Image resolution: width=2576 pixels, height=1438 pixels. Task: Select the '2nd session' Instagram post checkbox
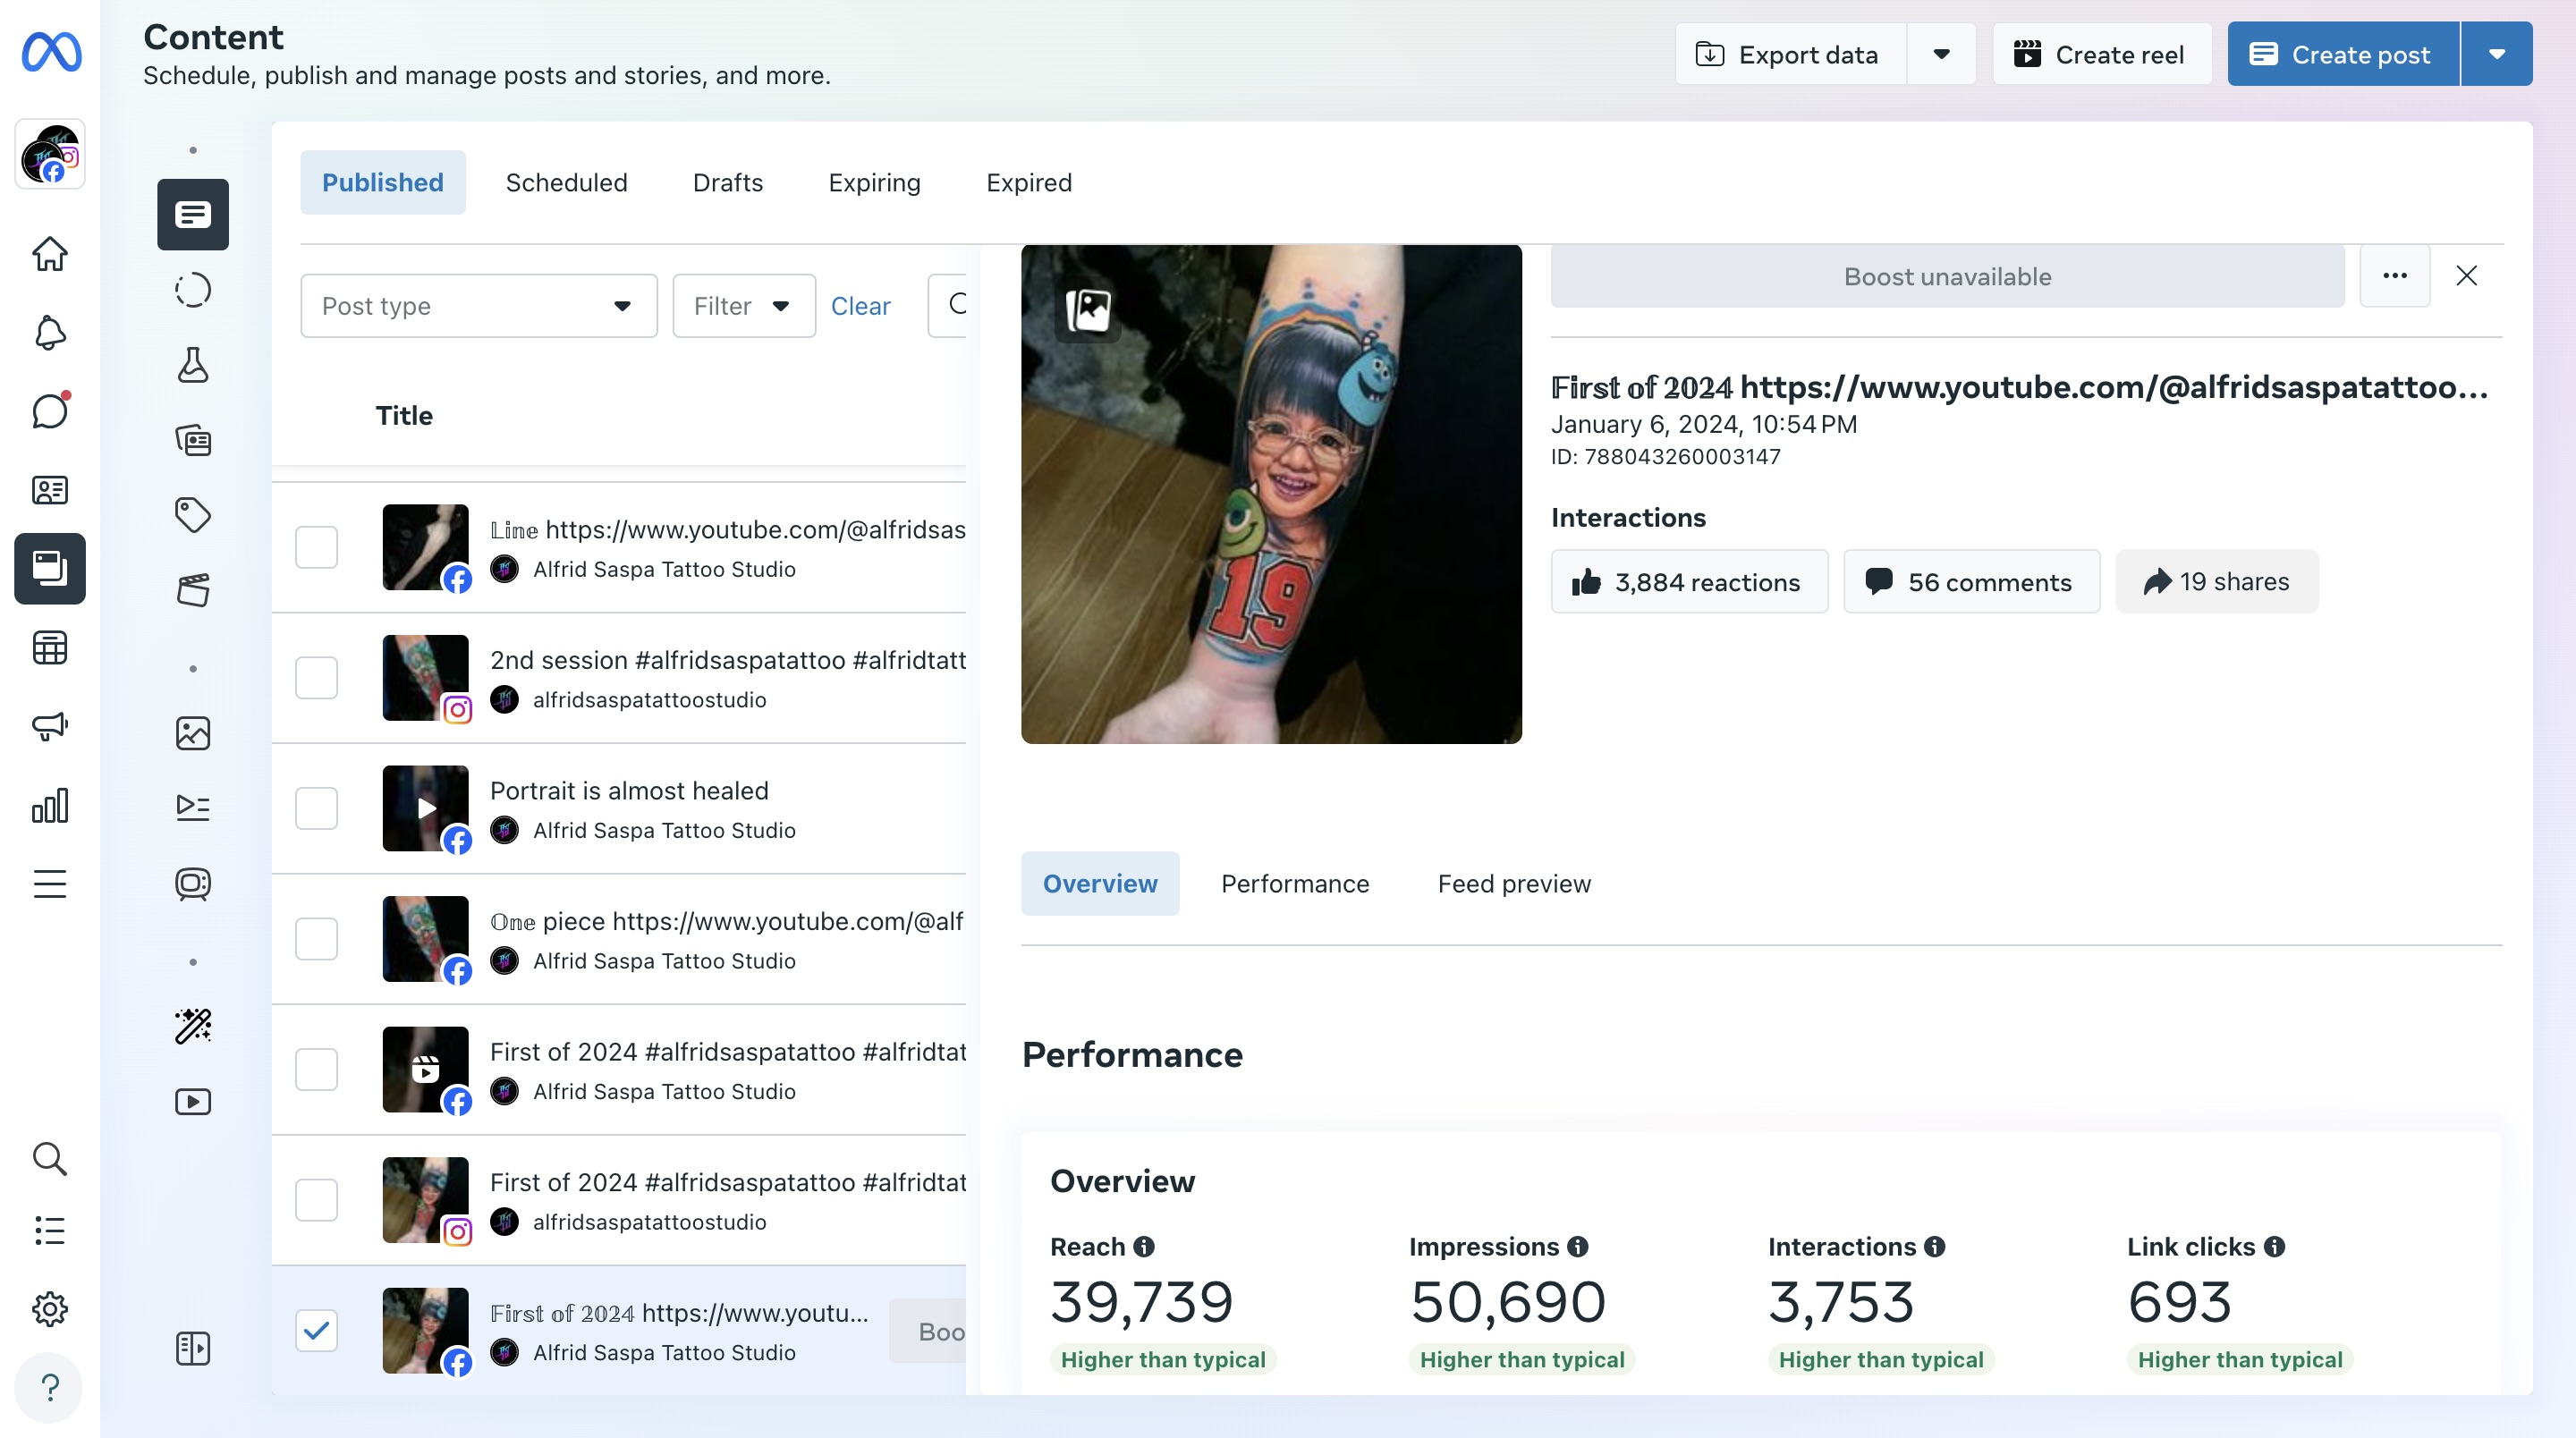pyautogui.click(x=316, y=678)
